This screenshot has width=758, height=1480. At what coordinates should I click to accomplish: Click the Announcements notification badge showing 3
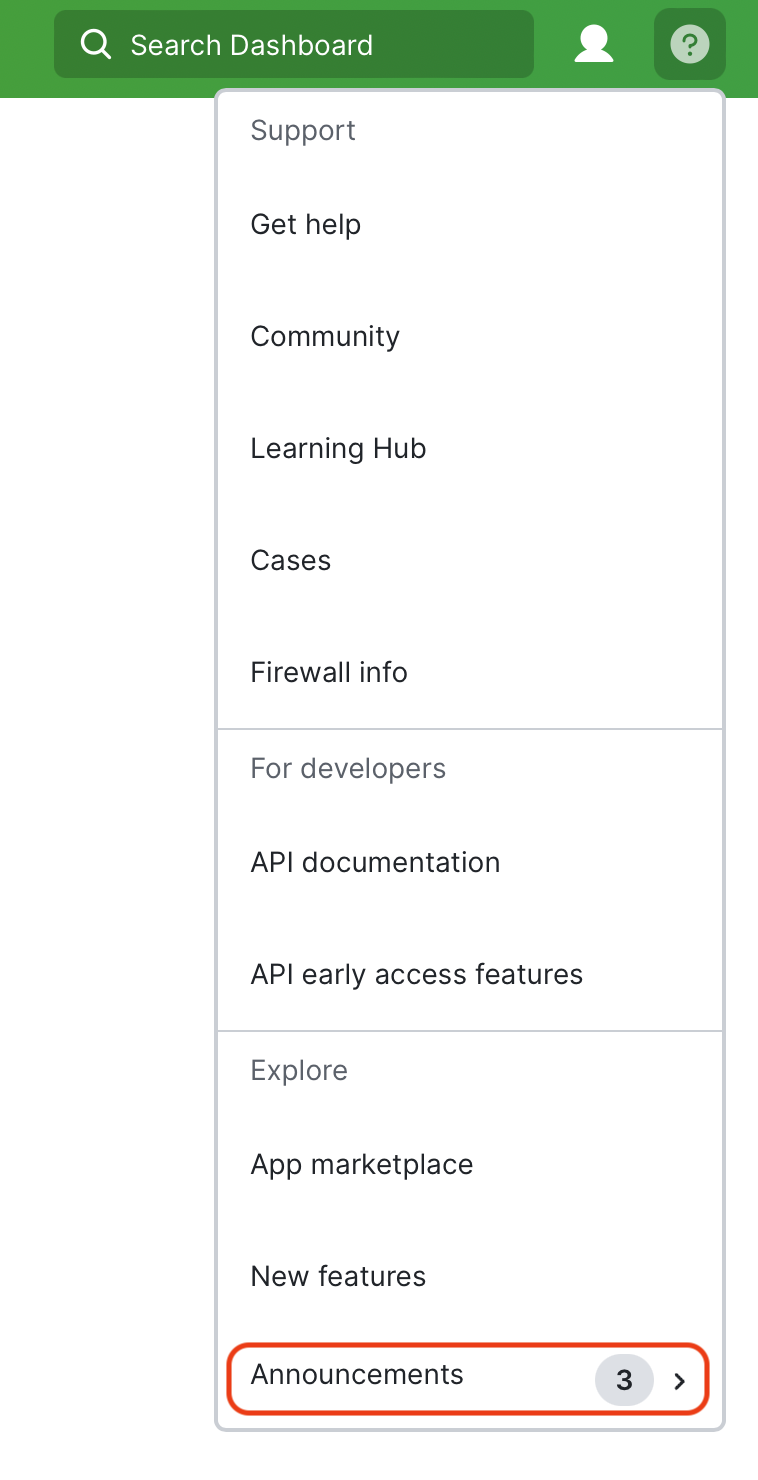pyautogui.click(x=624, y=1380)
